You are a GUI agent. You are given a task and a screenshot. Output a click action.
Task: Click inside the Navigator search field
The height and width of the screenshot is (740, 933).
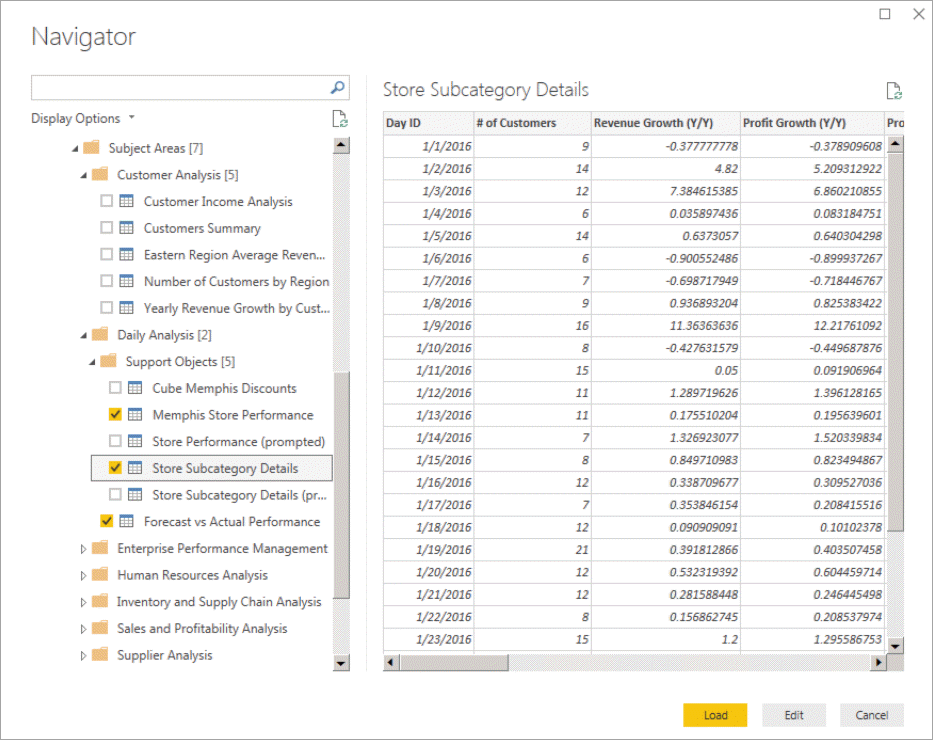(x=180, y=88)
